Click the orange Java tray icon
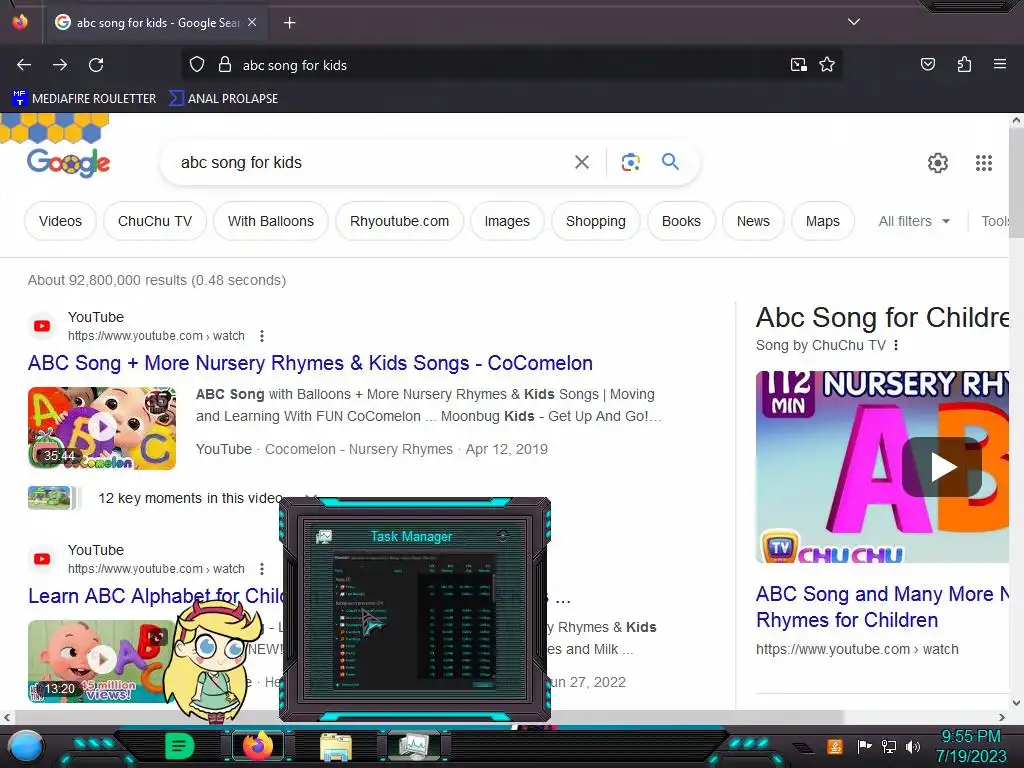Screen dimensions: 1024x768 click(x=835, y=746)
